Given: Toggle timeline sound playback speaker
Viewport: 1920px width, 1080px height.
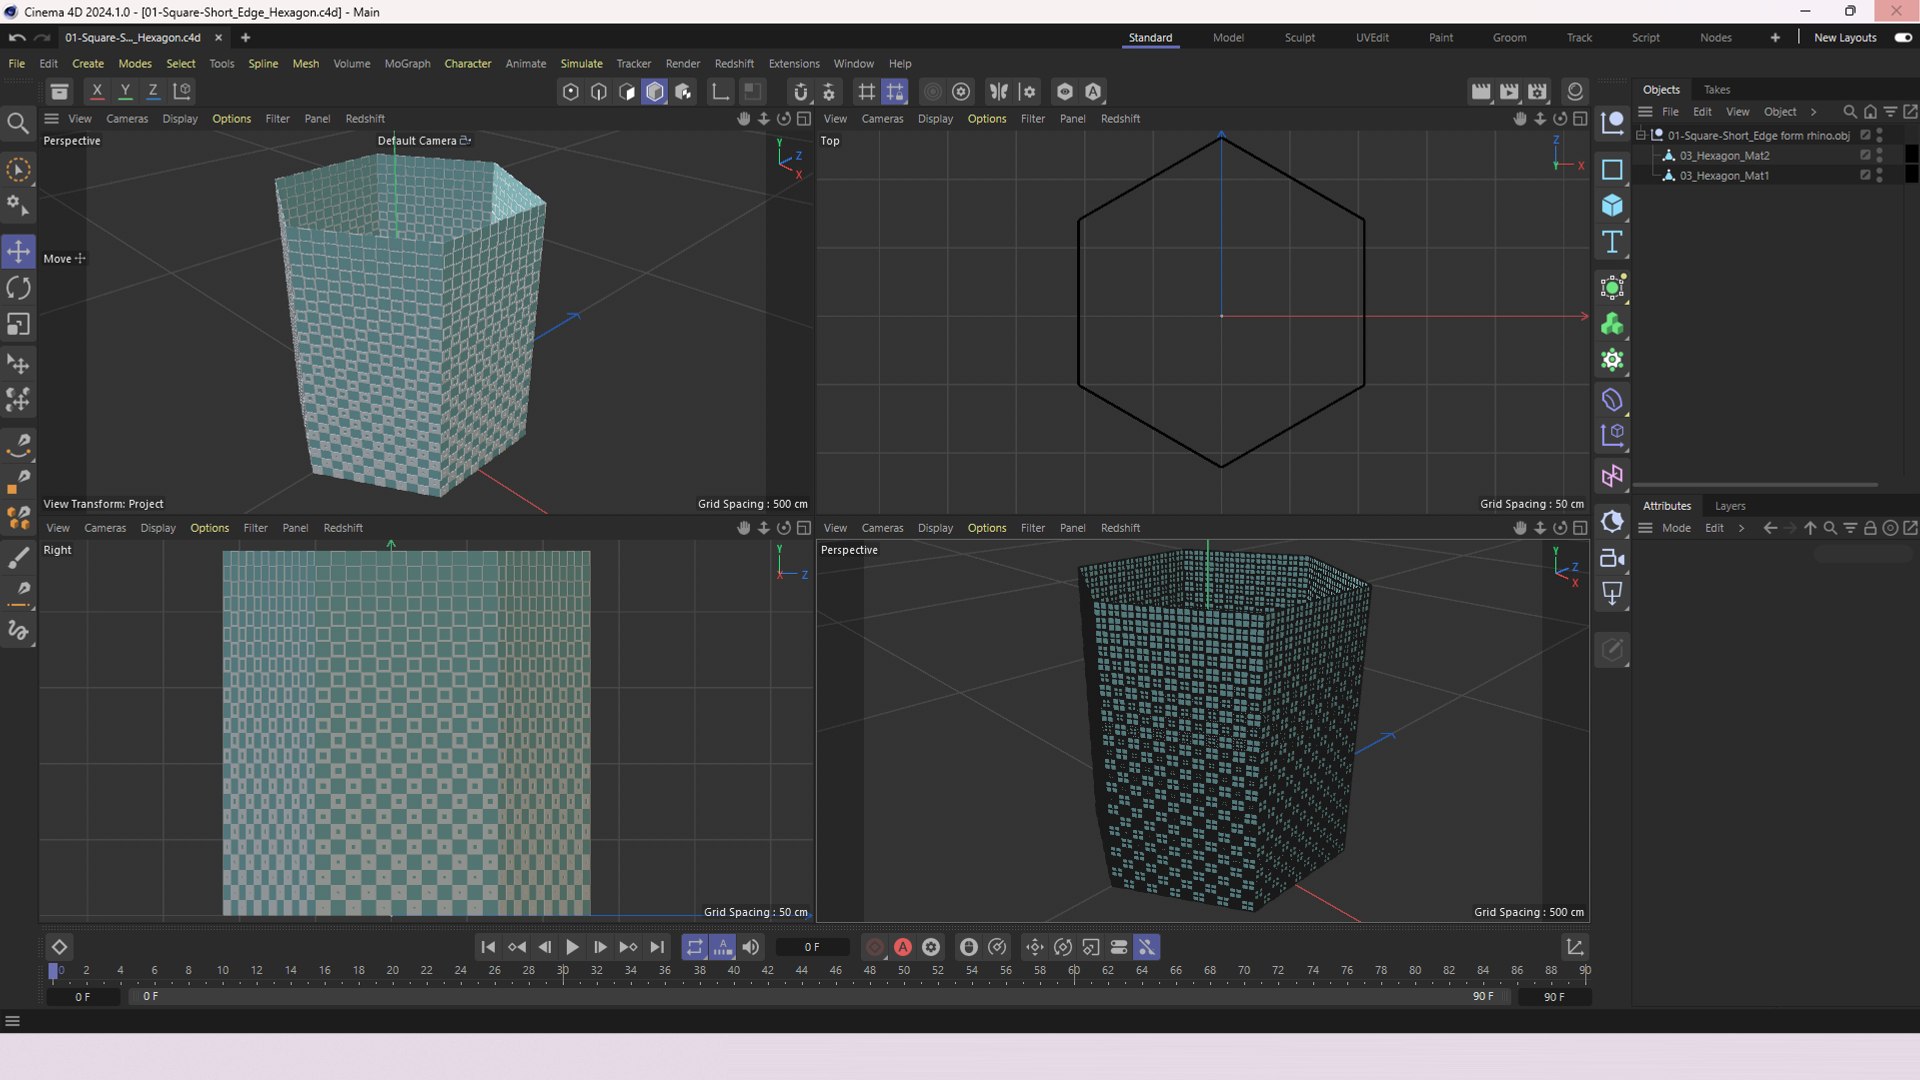Looking at the screenshot, I should pos(750,947).
